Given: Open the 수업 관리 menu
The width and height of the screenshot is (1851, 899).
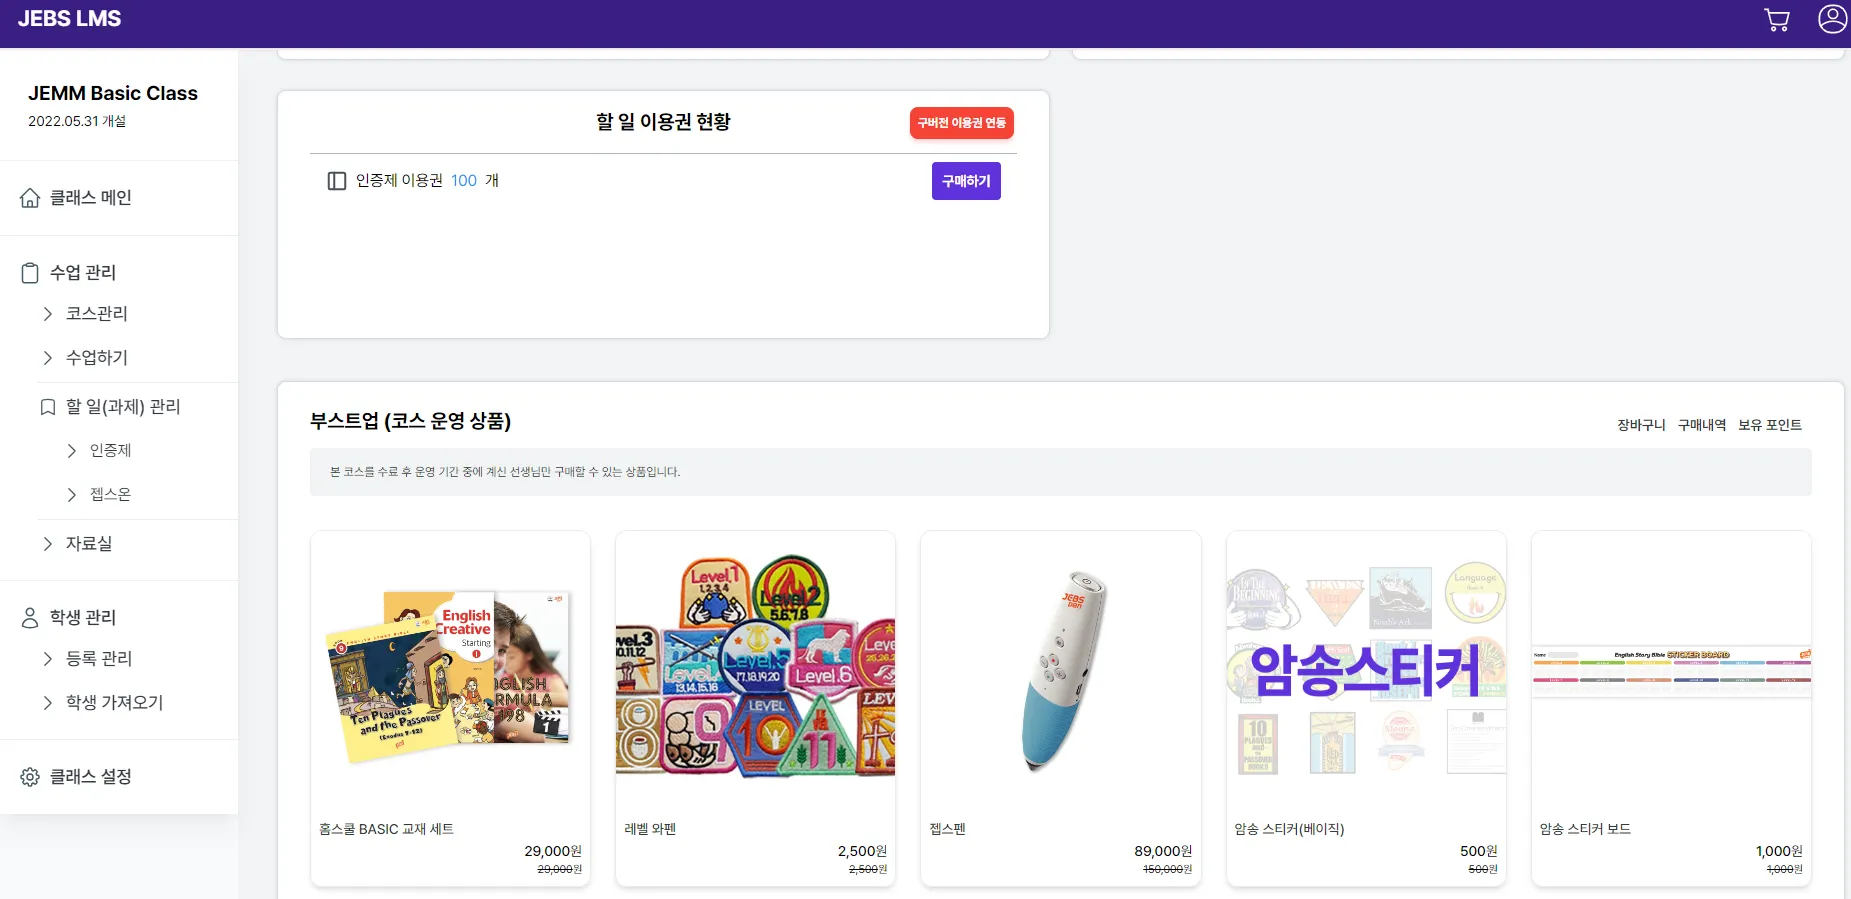Looking at the screenshot, I should pos(83,273).
